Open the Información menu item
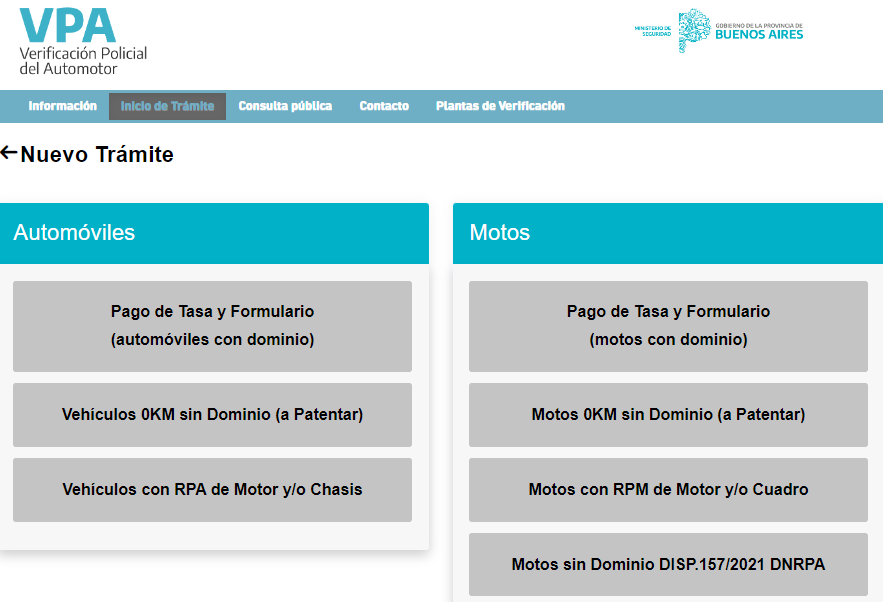This screenshot has height=602, width=883. [63, 106]
